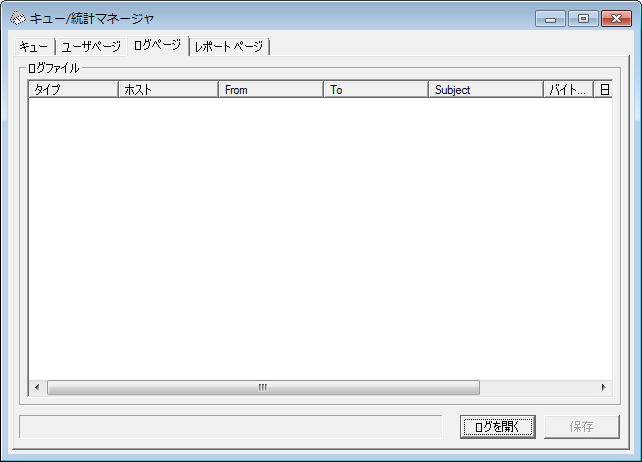Image resolution: width=642 pixels, height=462 pixels.
Task: Sort the log by the タイプ column
Action: pos(73,90)
